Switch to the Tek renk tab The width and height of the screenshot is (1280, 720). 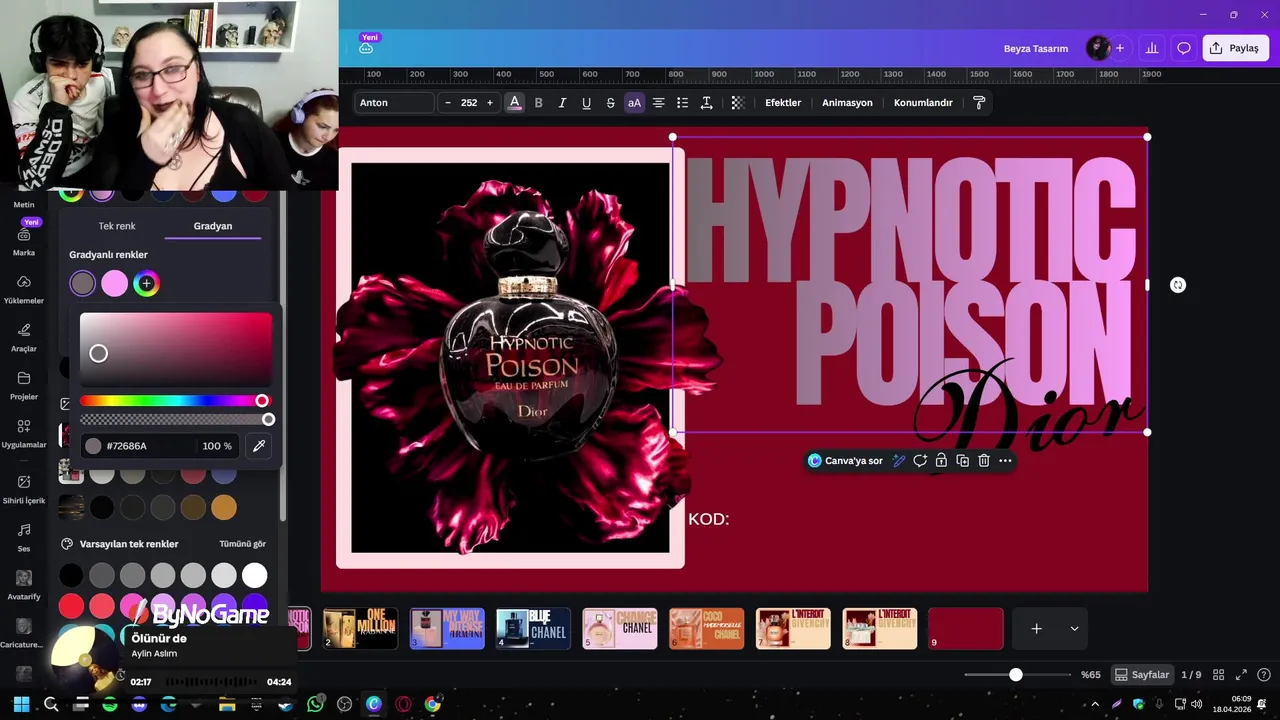(117, 226)
